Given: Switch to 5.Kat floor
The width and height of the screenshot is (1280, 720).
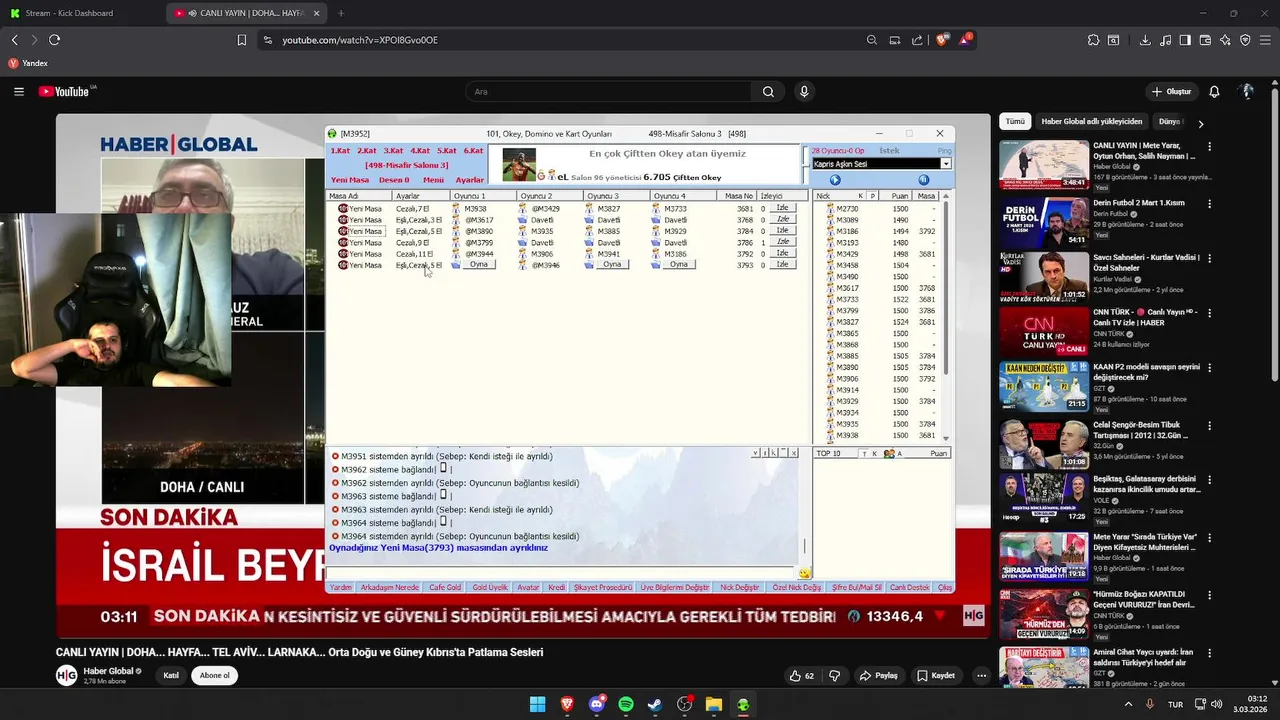Looking at the screenshot, I should coord(447,151).
